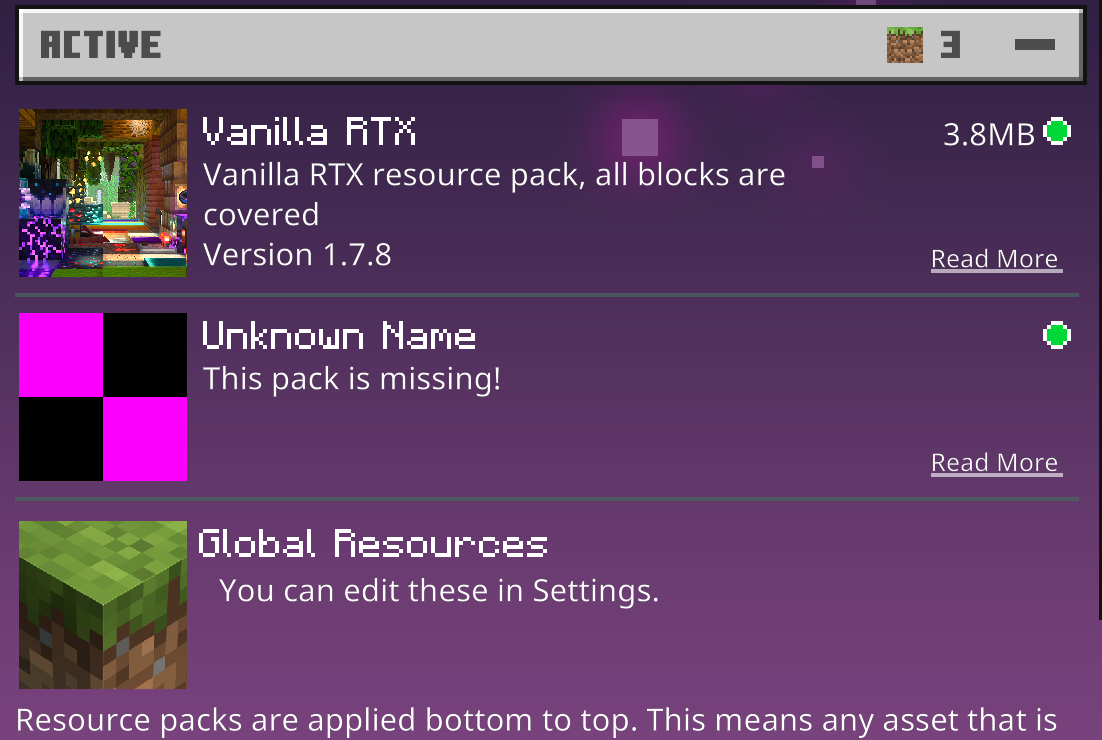The width and height of the screenshot is (1102, 740).
Task: Click the Unknown Name pack title
Action: pyautogui.click(x=338, y=336)
